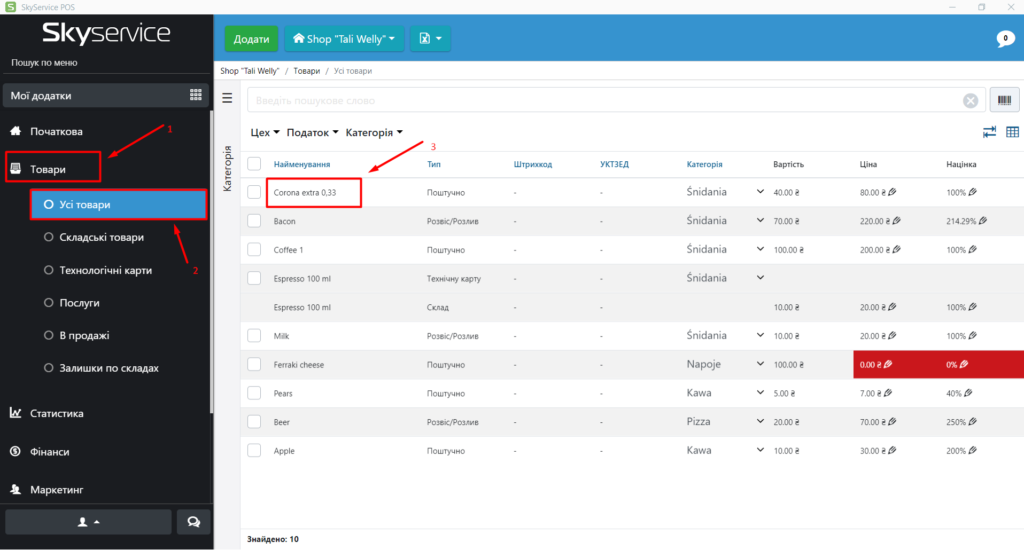1024x550 pixels.
Task: Click the swap arrows icon above table
Action: tap(989, 132)
